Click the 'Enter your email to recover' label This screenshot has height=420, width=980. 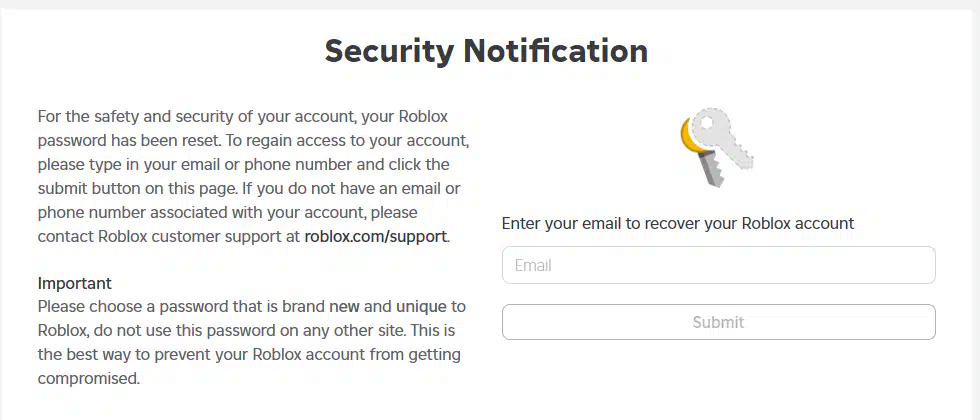pyautogui.click(x=678, y=223)
